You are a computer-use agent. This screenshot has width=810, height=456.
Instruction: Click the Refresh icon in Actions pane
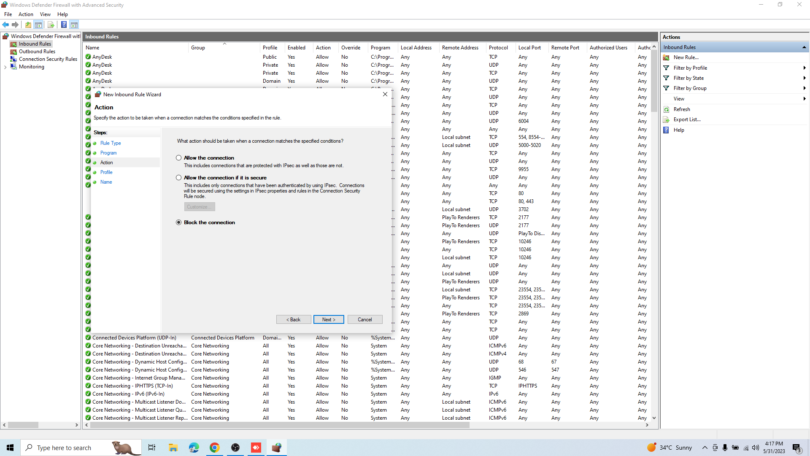point(666,109)
